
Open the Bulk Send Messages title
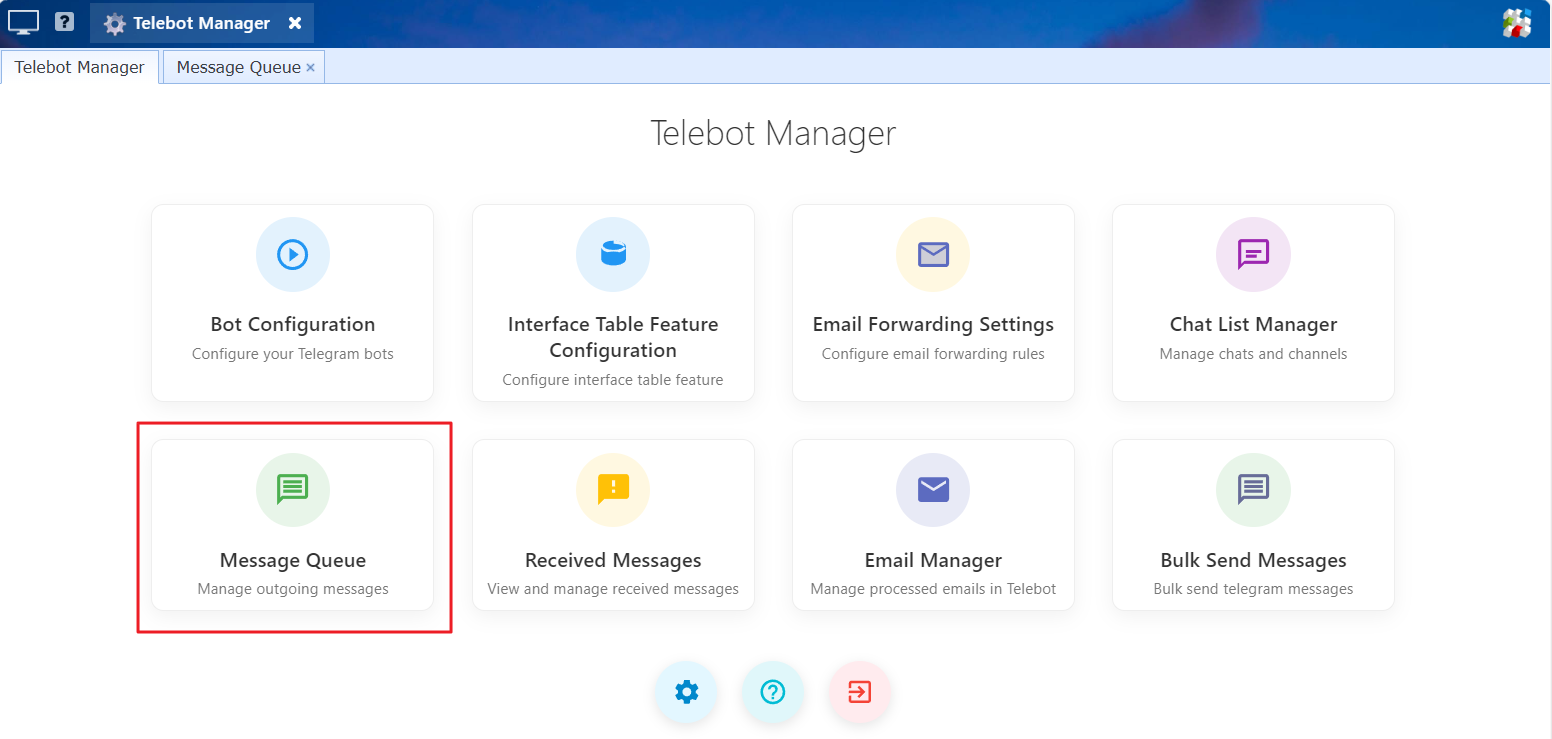coord(1253,560)
